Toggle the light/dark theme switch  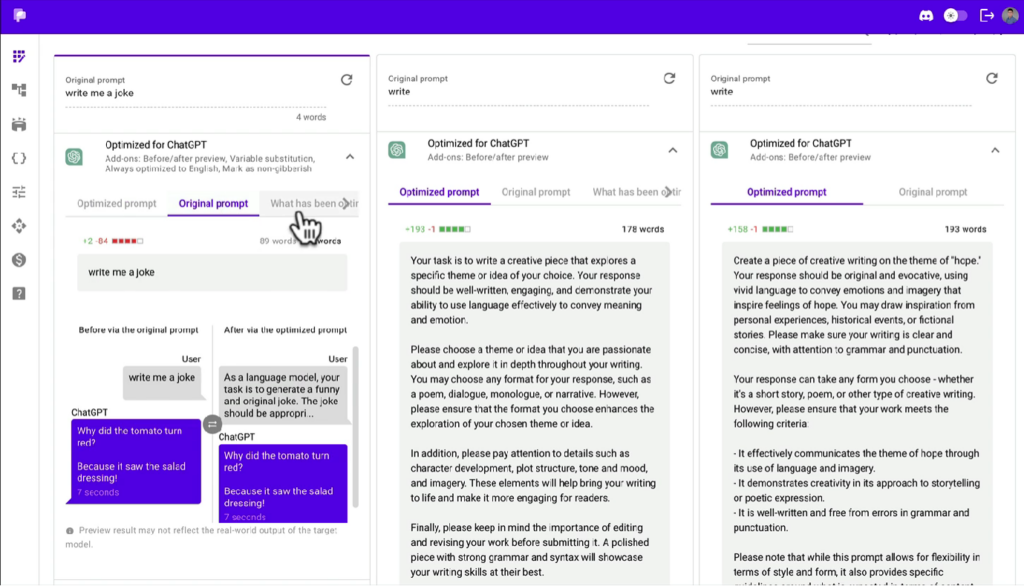point(955,15)
